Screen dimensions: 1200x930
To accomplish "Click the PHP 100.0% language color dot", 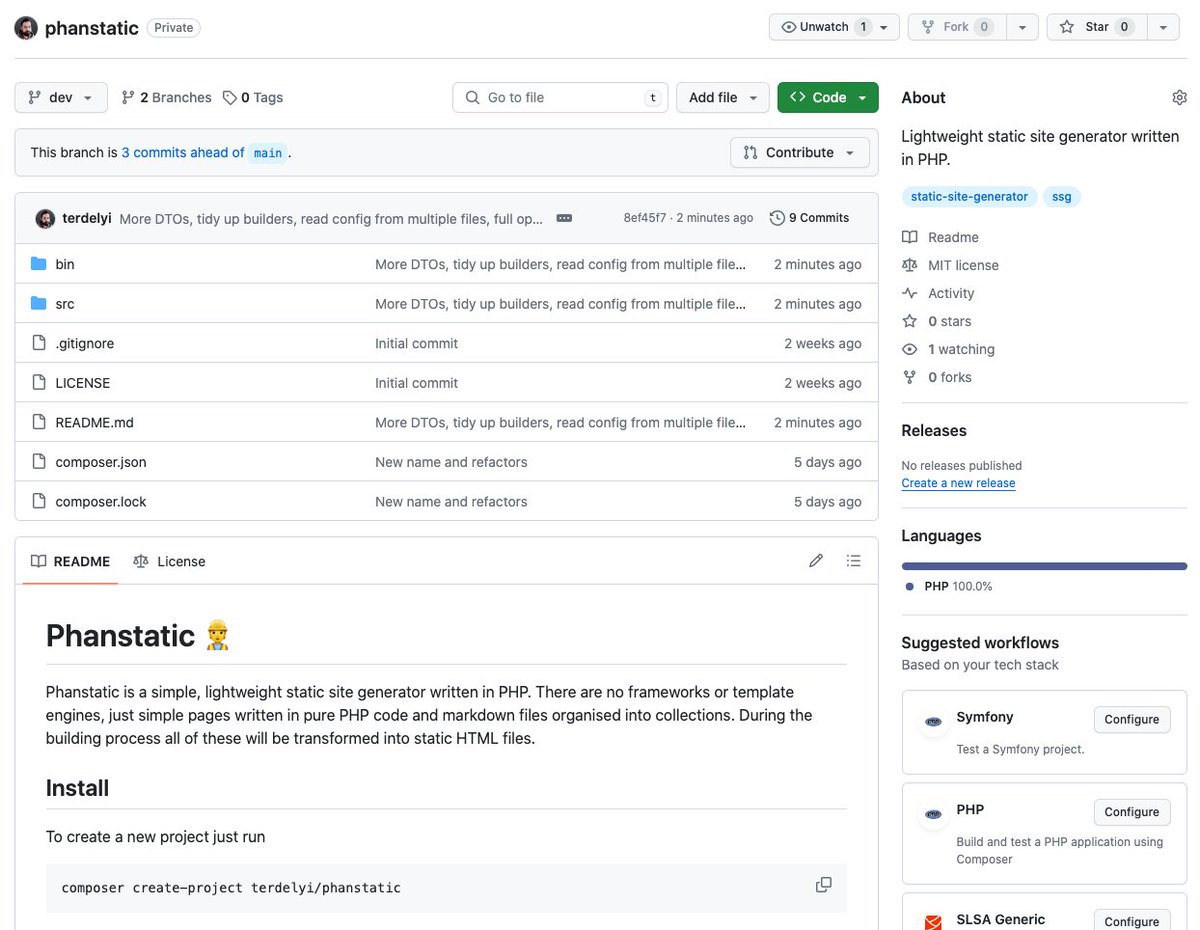I will point(909,587).
